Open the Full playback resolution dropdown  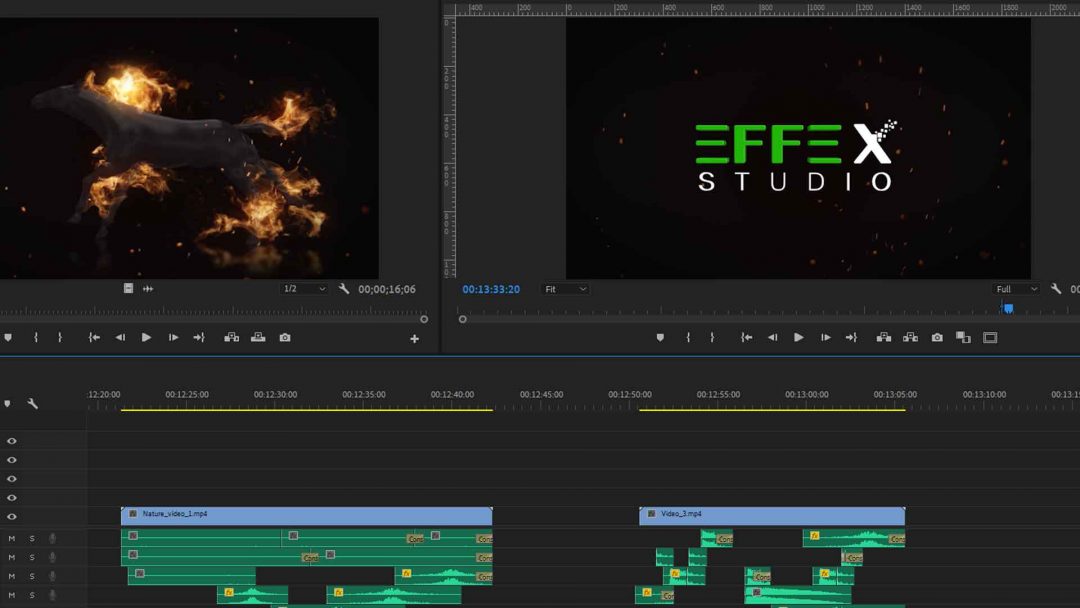pyautogui.click(x=1014, y=289)
